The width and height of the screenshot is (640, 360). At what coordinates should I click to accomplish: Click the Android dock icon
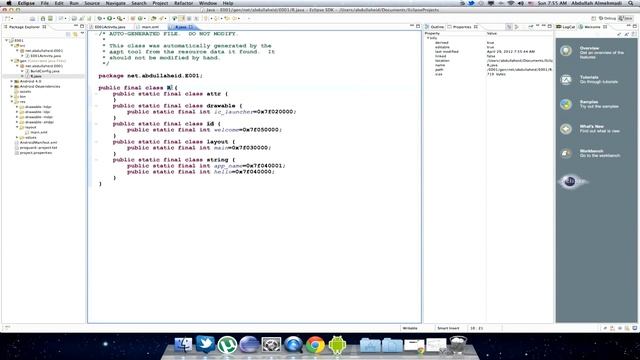[x=337, y=345]
